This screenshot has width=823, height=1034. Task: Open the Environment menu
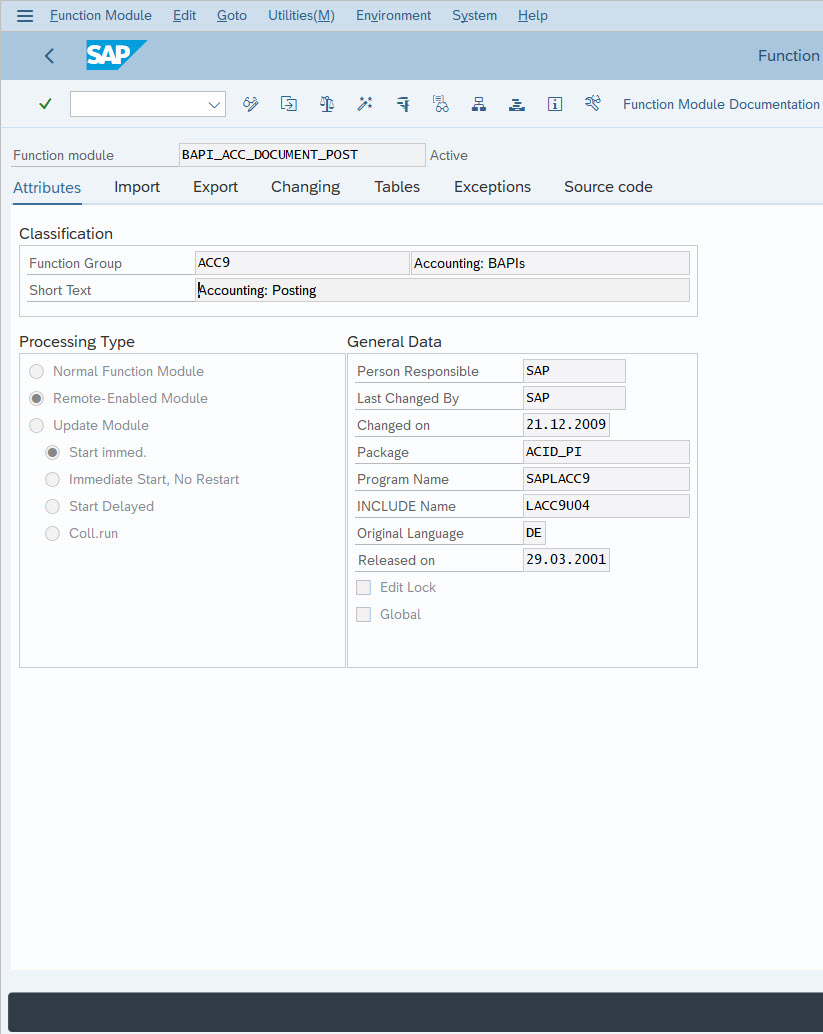pos(394,15)
